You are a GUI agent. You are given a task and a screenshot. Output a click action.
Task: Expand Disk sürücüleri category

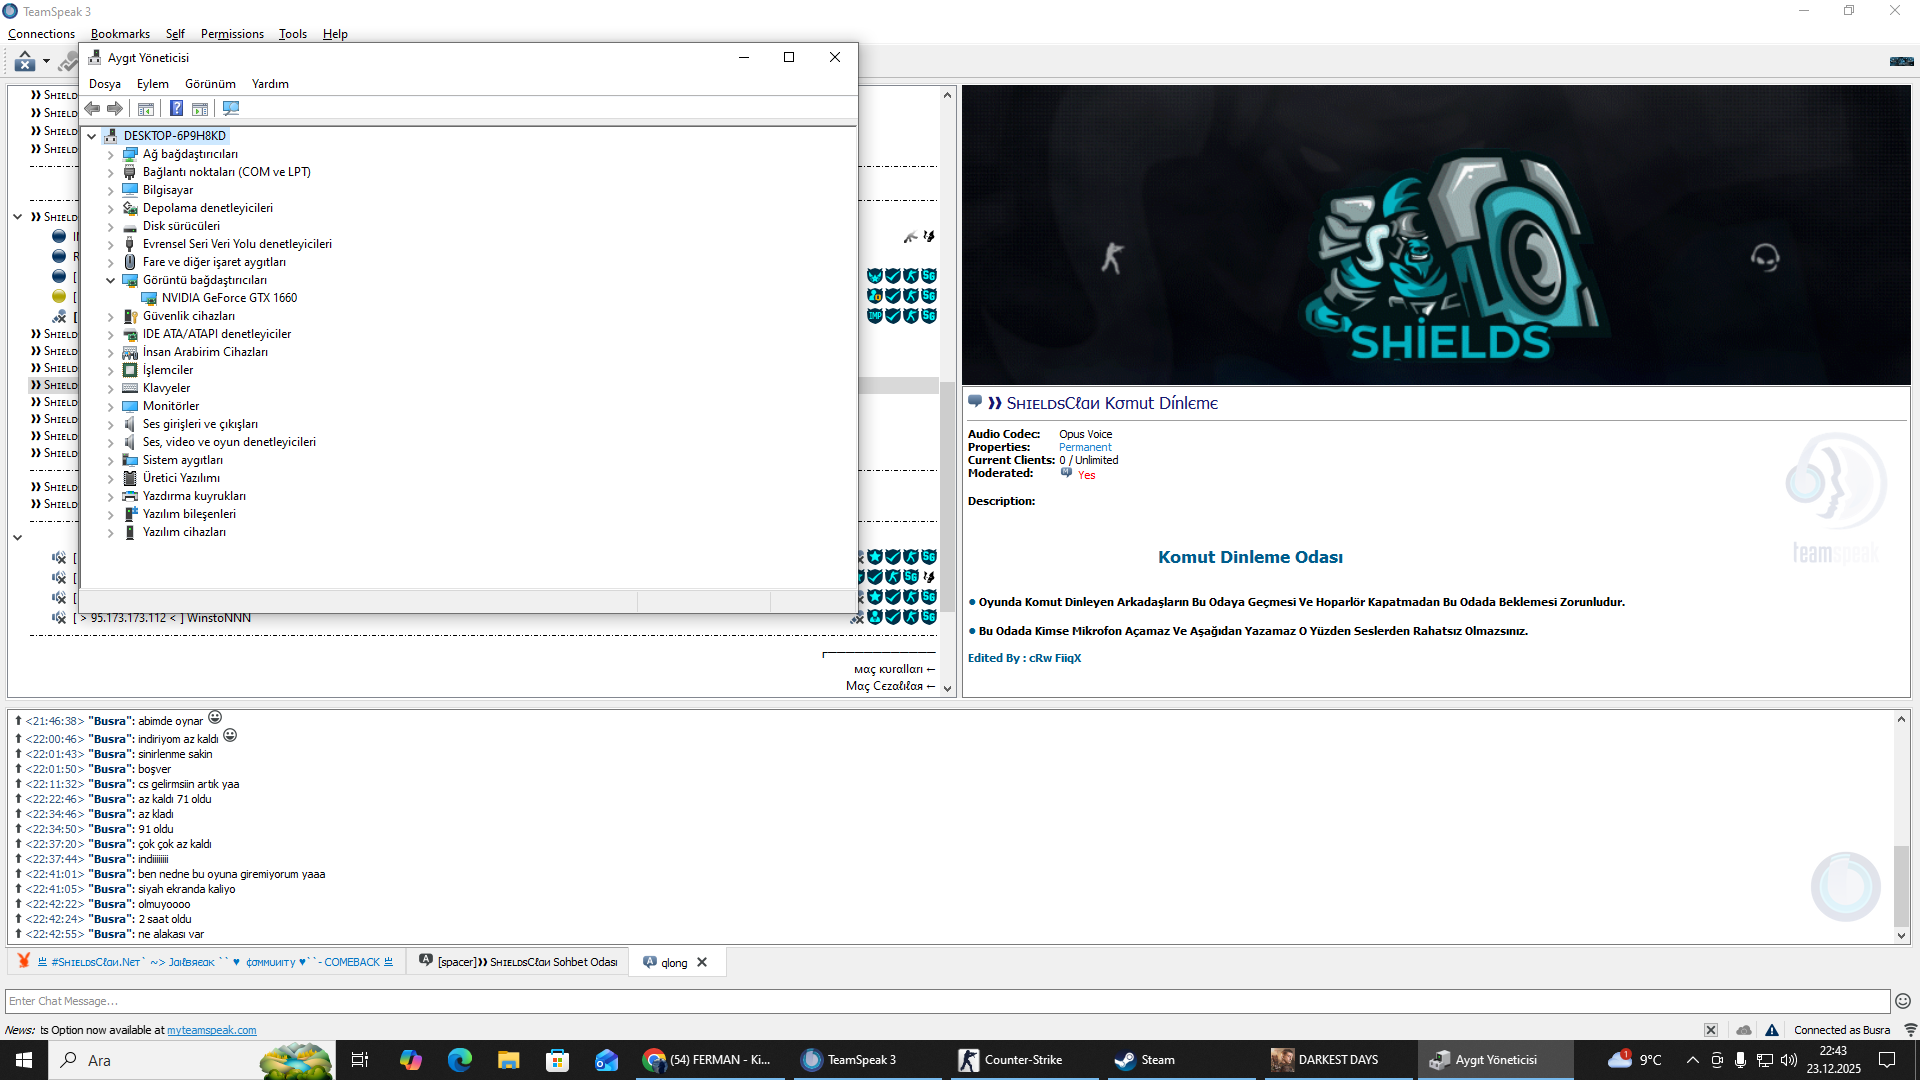[111, 227]
